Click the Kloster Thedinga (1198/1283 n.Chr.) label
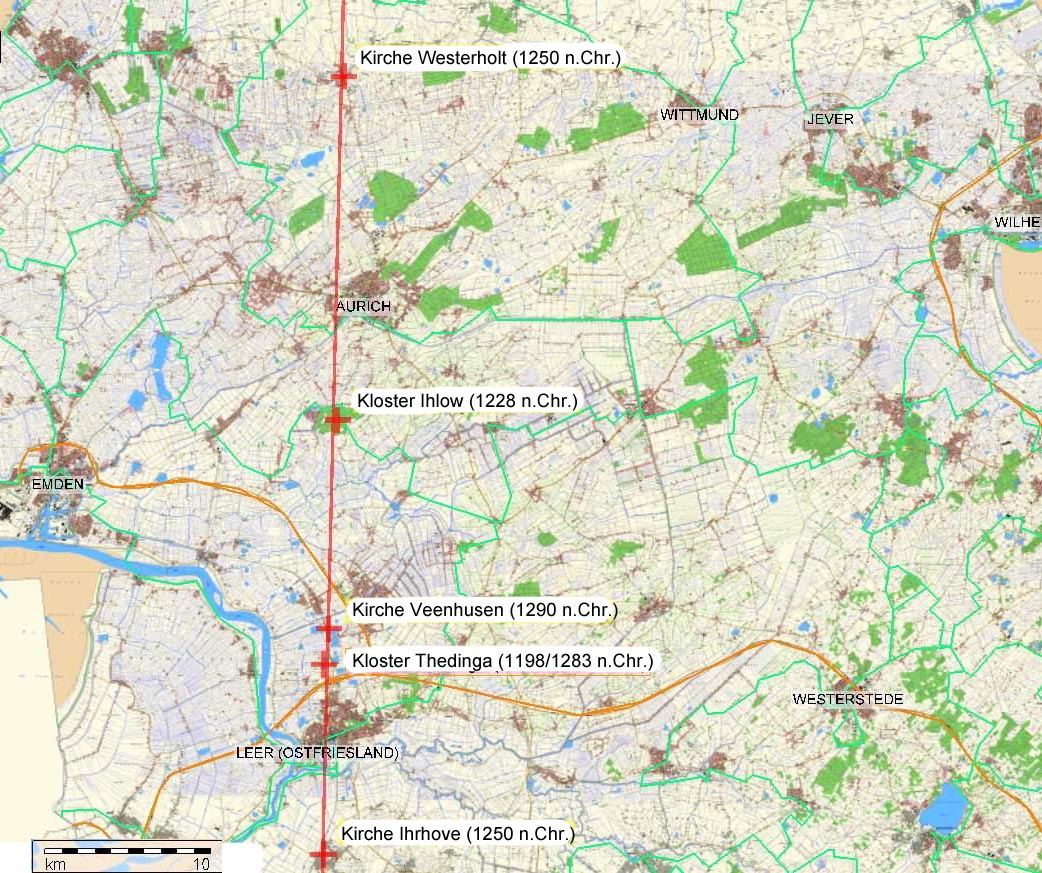The width and height of the screenshot is (1042, 873). point(502,661)
